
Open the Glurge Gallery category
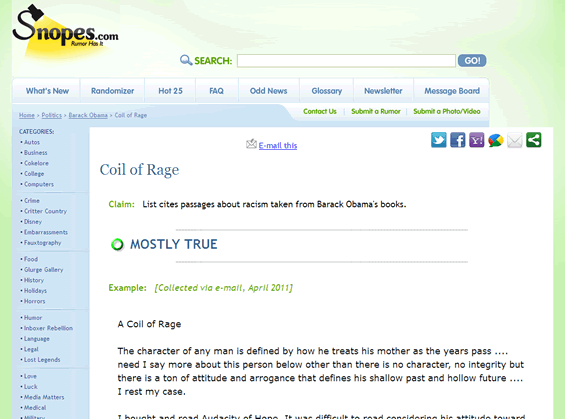point(44,269)
